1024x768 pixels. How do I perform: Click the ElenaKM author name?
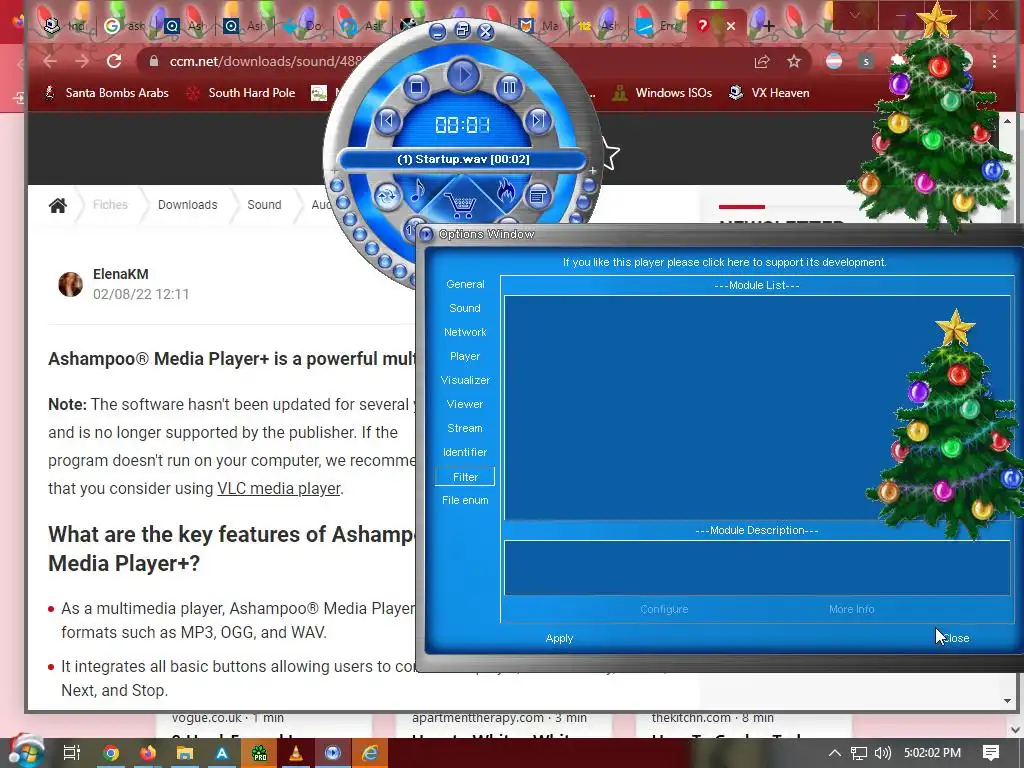click(x=121, y=274)
